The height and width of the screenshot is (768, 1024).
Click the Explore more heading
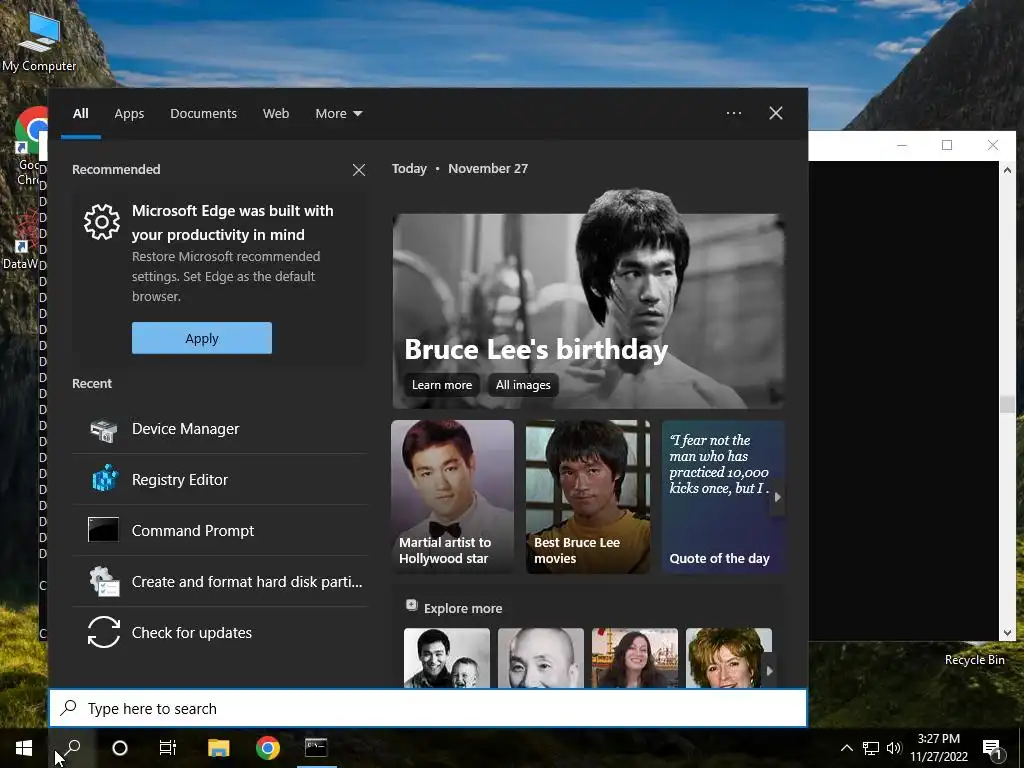pyautogui.click(x=462, y=609)
